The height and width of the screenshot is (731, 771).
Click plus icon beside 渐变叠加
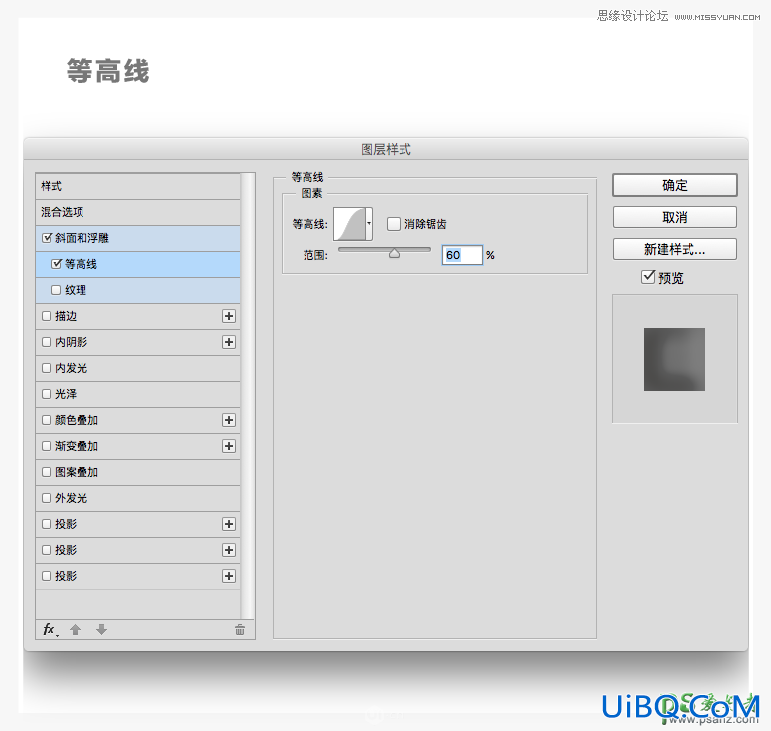click(229, 446)
